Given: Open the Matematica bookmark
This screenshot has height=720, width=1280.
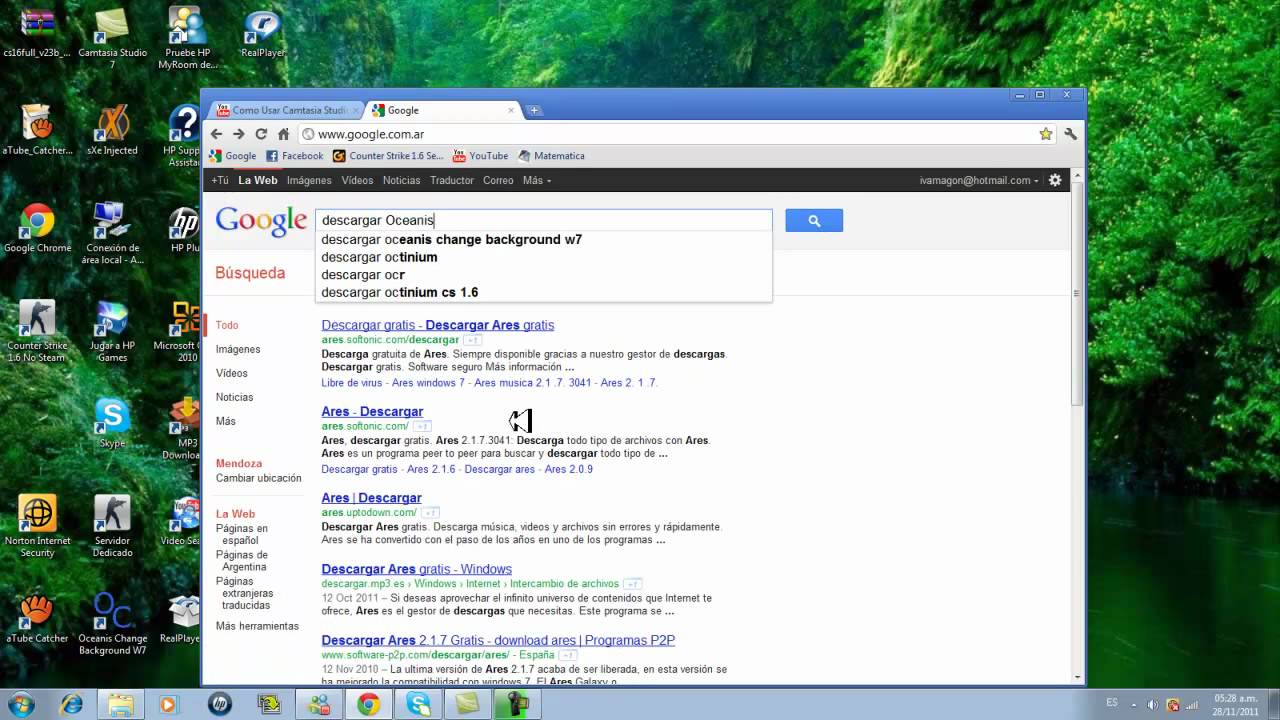Looking at the screenshot, I should click(x=551, y=156).
